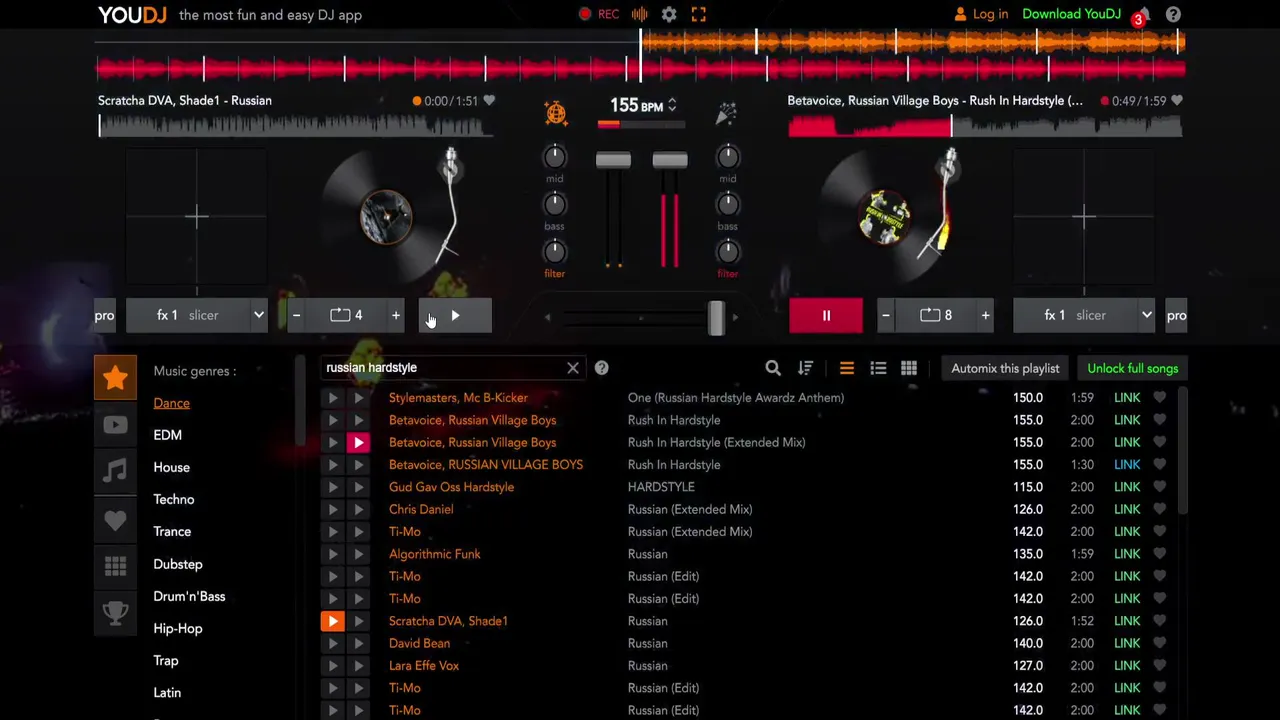This screenshot has height=720, width=1280.
Task: Toggle the right deck loop button
Action: (936, 315)
